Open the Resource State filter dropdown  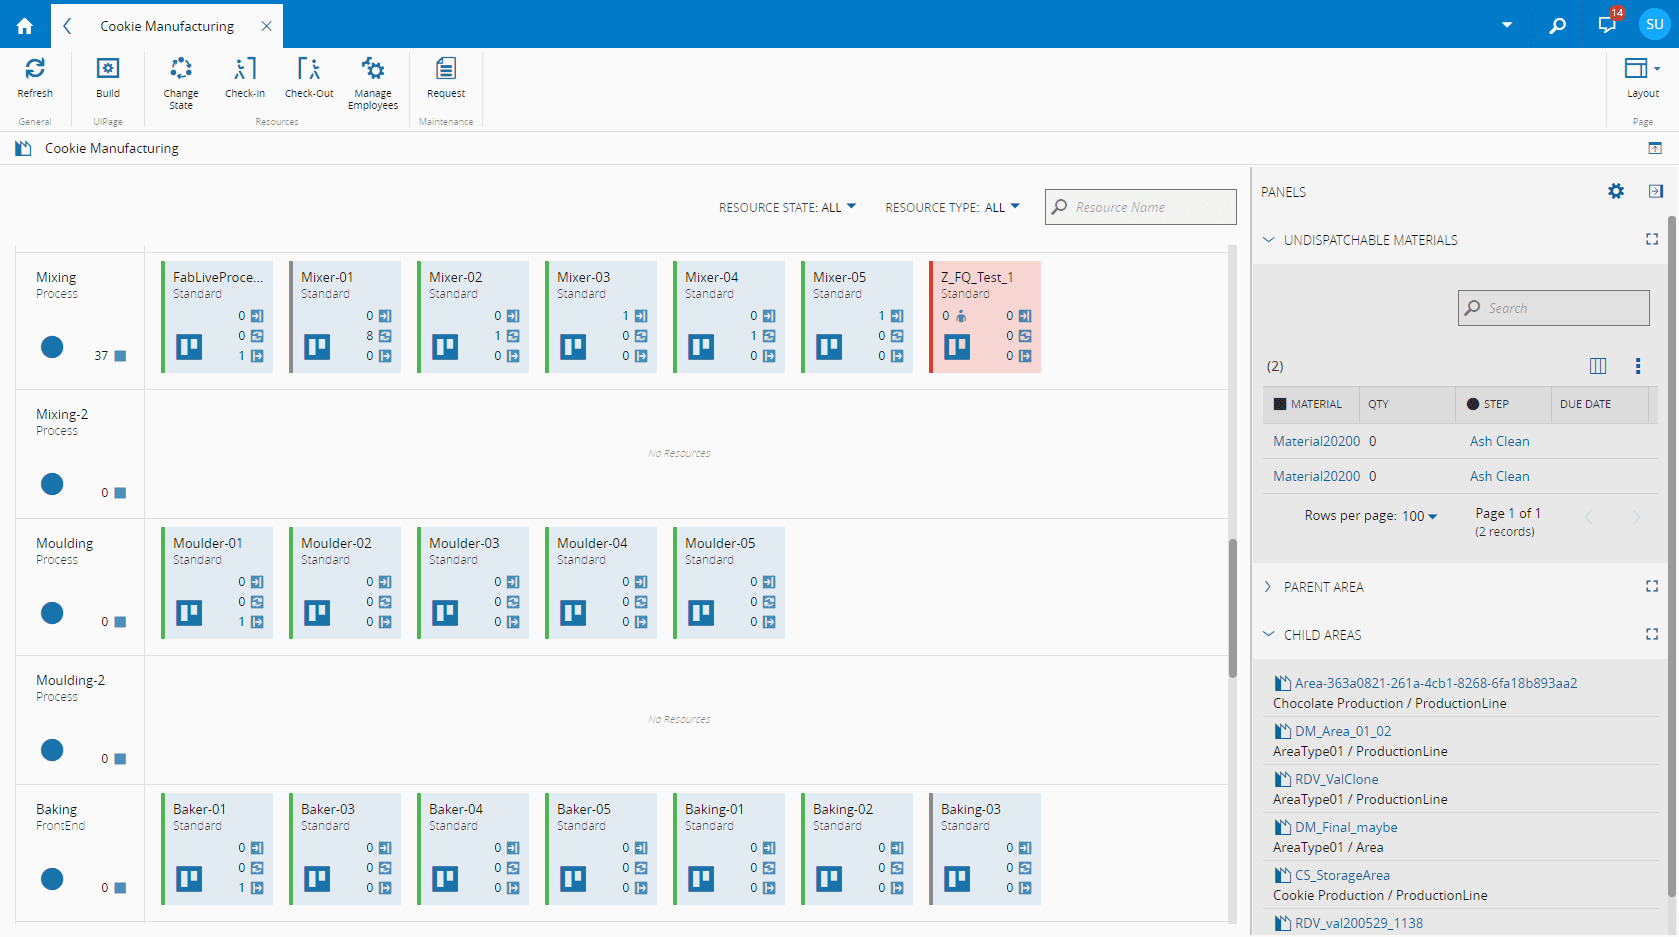coord(788,207)
